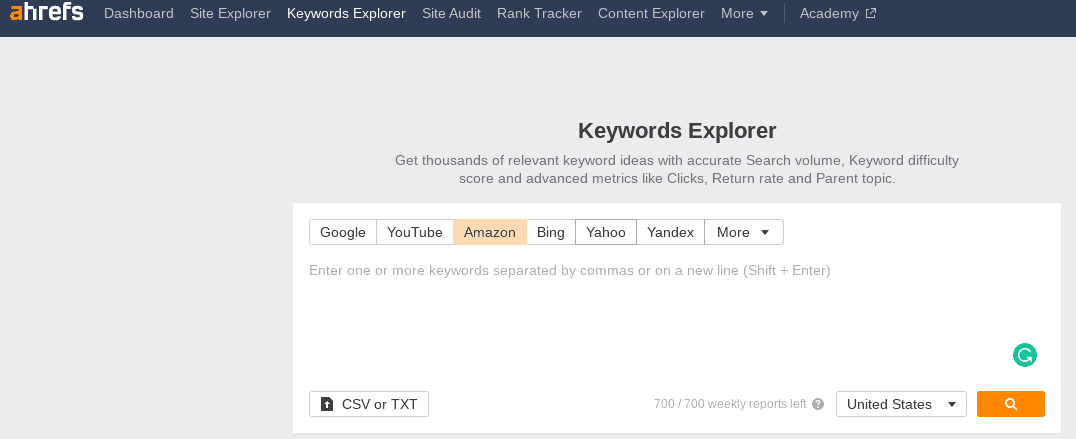Expand the More menu in navigation bar
This screenshot has height=439, width=1076.
click(x=745, y=13)
